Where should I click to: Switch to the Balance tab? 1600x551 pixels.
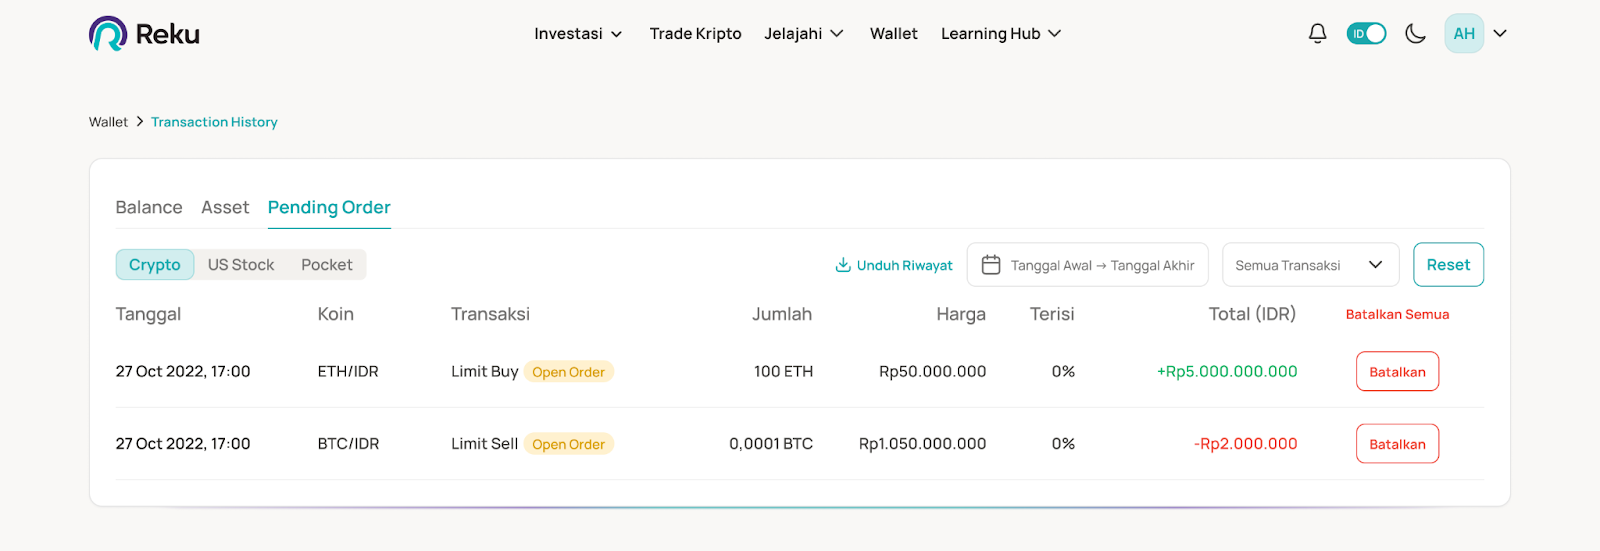coord(149,208)
